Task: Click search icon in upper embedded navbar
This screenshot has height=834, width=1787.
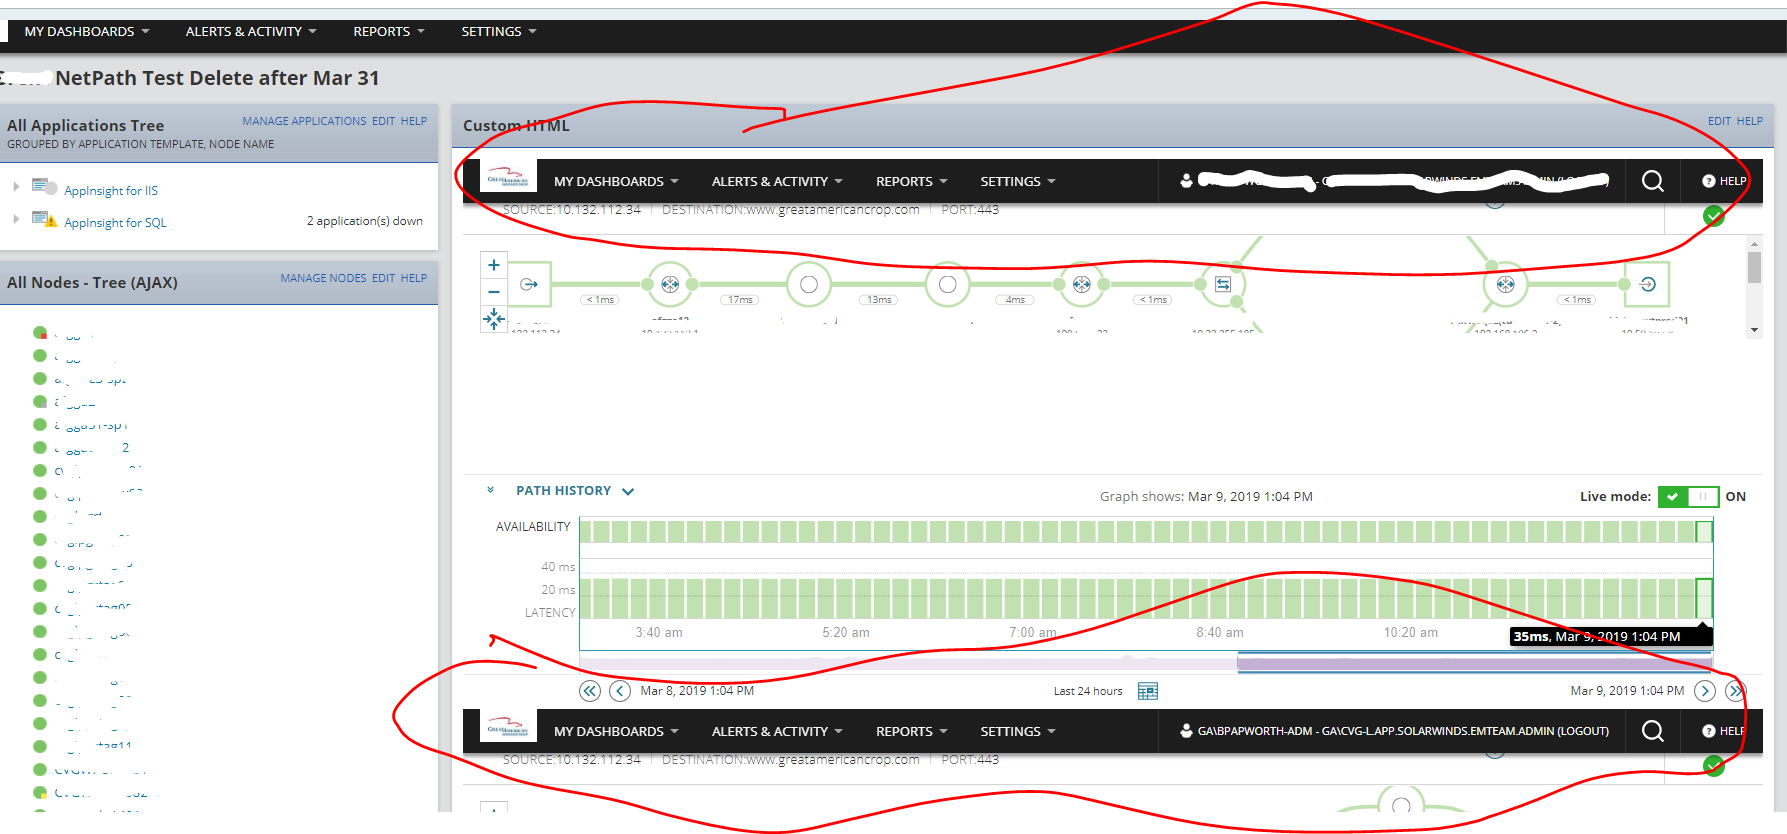Action: 1653,181
